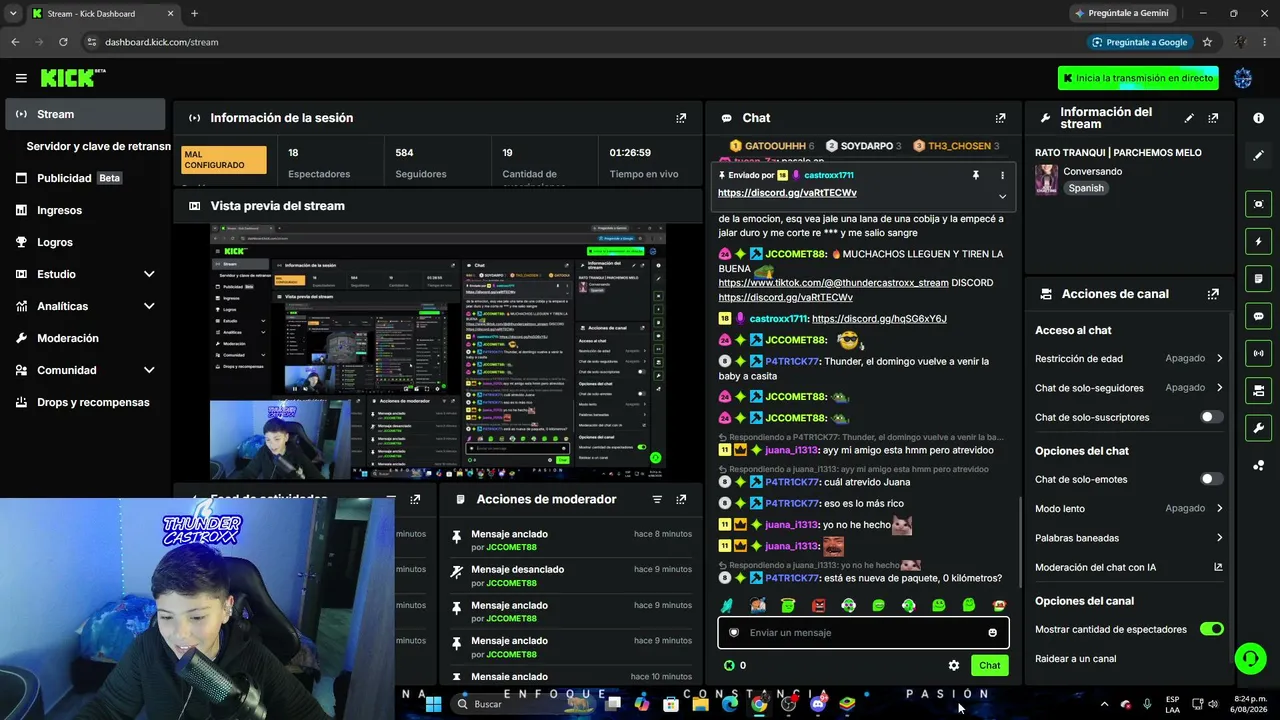Image resolution: width=1280 pixels, height=720 pixels.
Task: Select Stream in the sidebar
Action: click(x=85, y=114)
